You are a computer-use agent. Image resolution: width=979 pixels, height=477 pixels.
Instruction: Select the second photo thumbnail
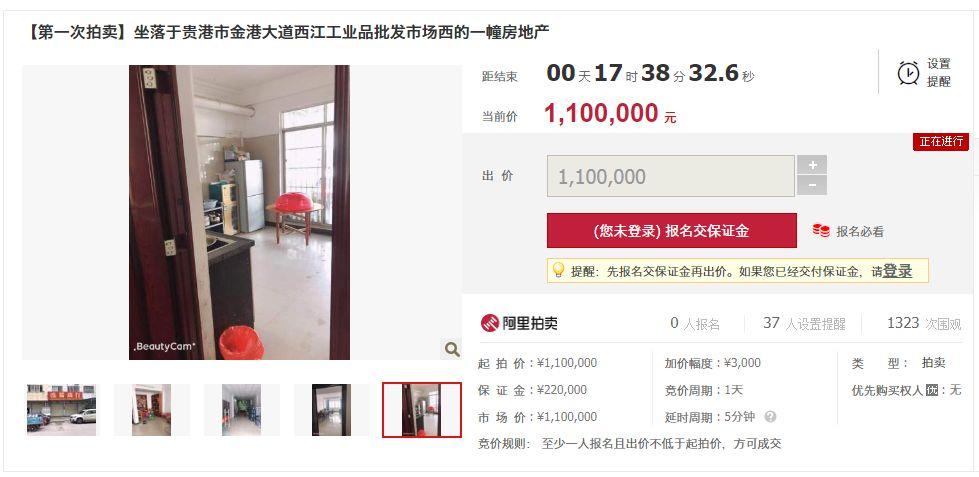pos(152,410)
